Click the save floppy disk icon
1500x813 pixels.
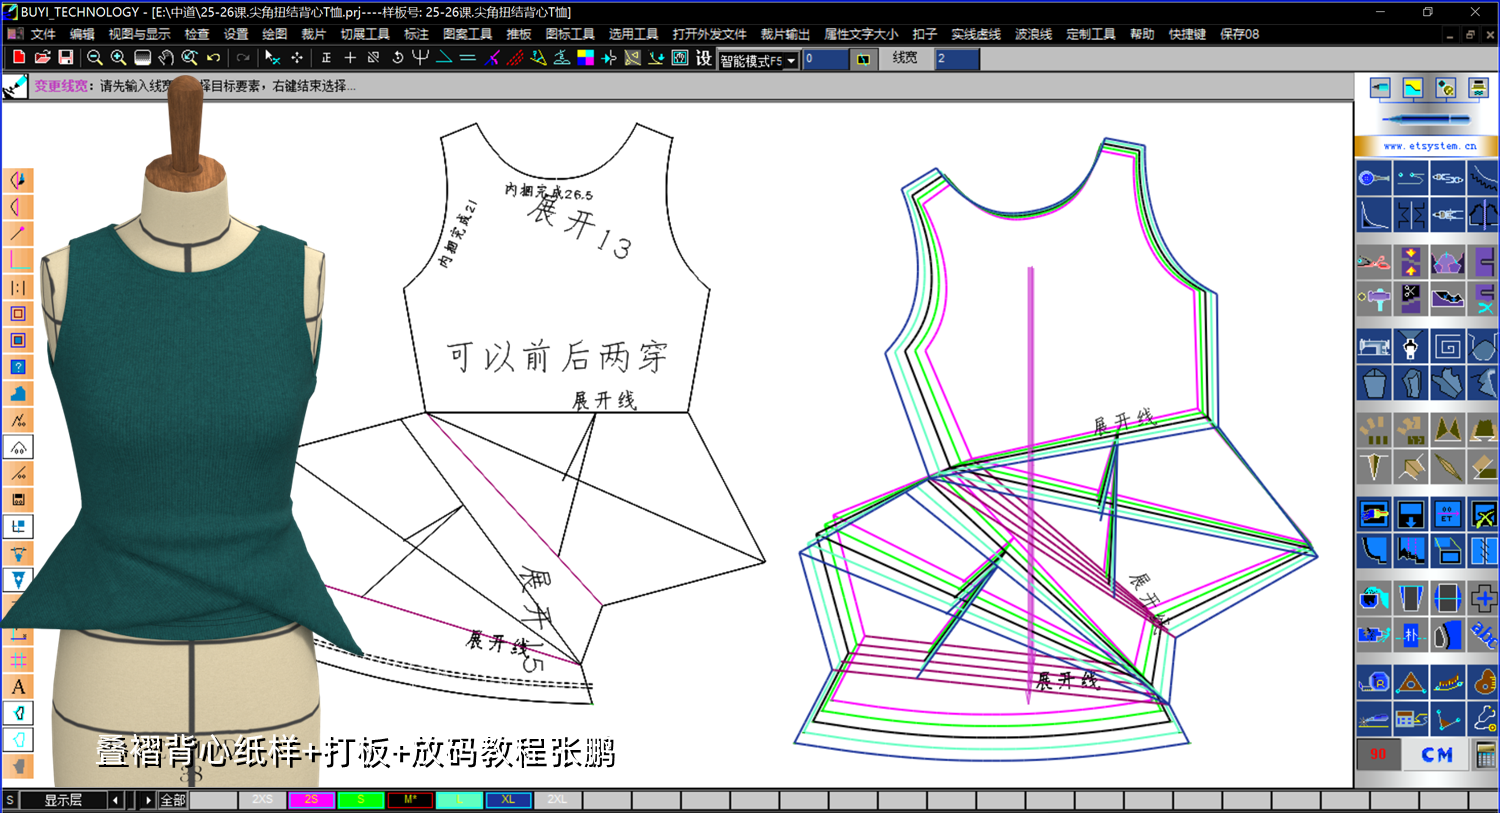tap(66, 58)
